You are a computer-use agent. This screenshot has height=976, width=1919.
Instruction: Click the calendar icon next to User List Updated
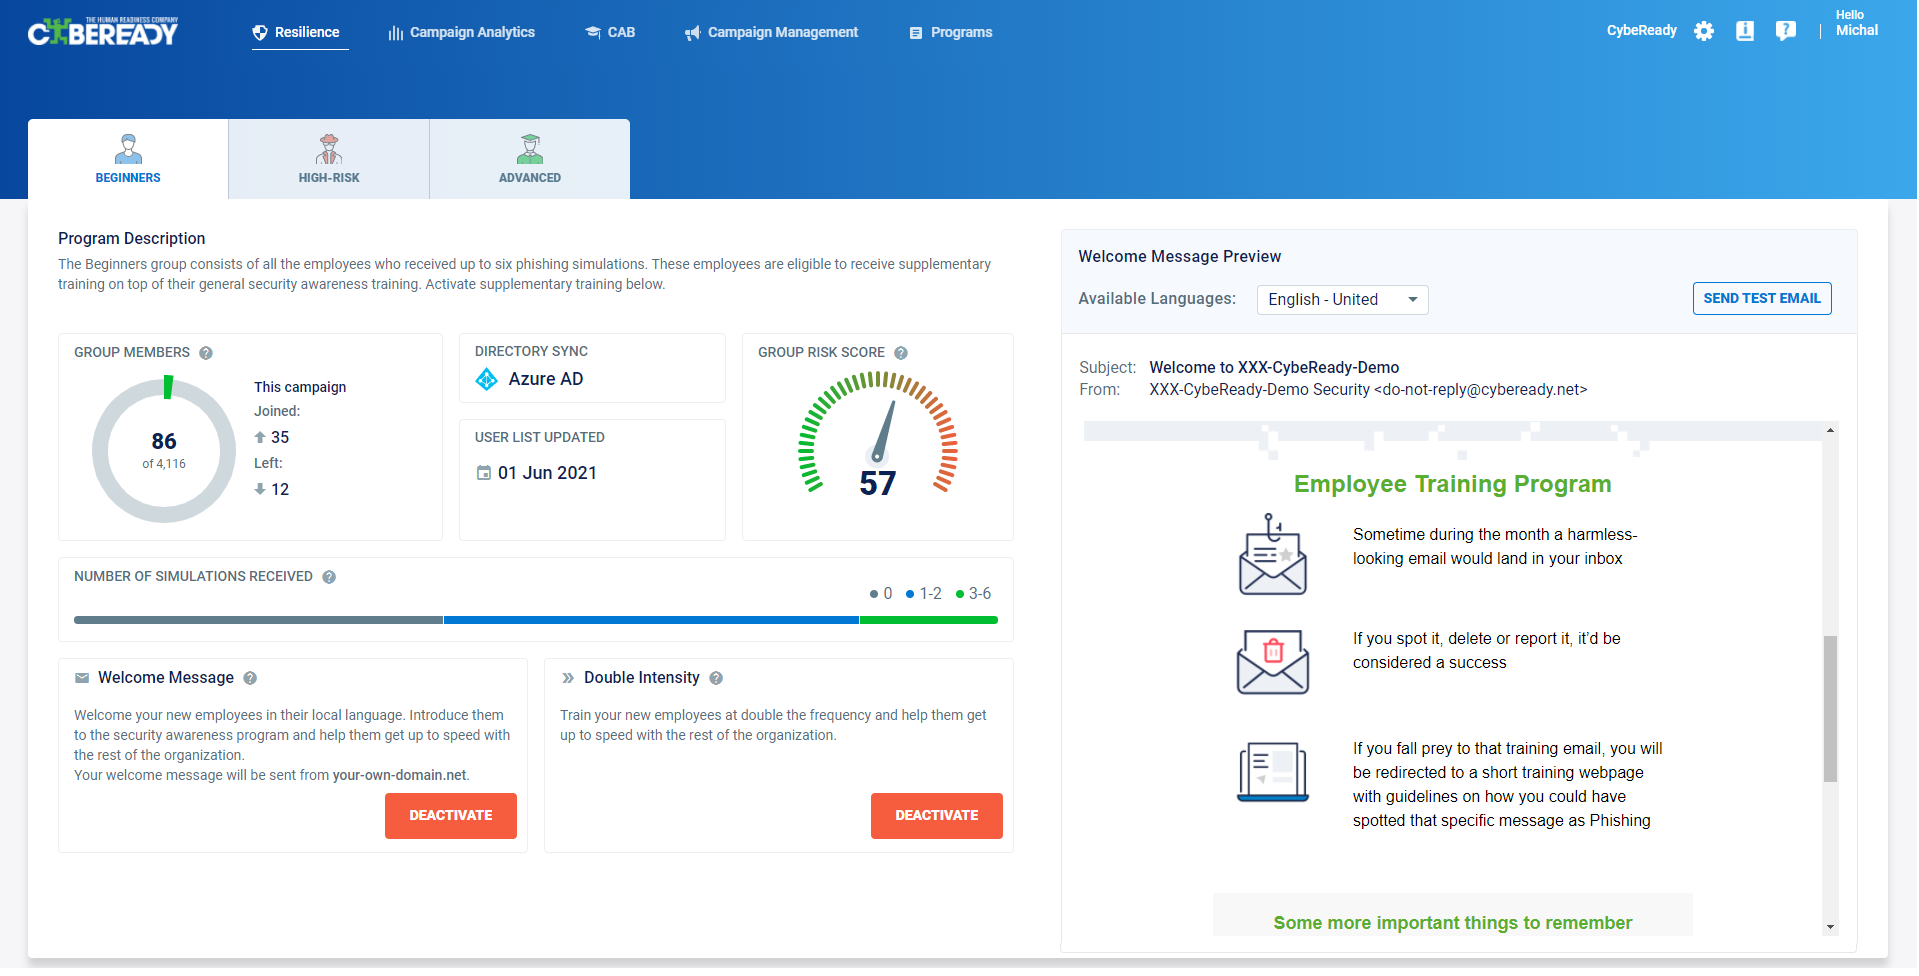point(484,472)
